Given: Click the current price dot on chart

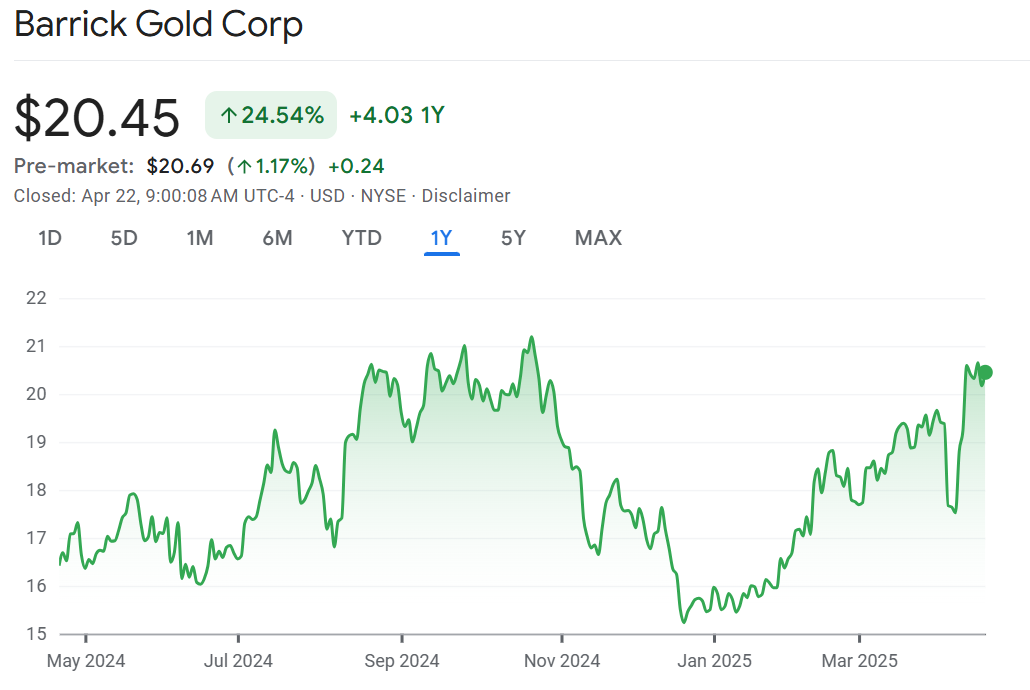Looking at the screenshot, I should 985,373.
